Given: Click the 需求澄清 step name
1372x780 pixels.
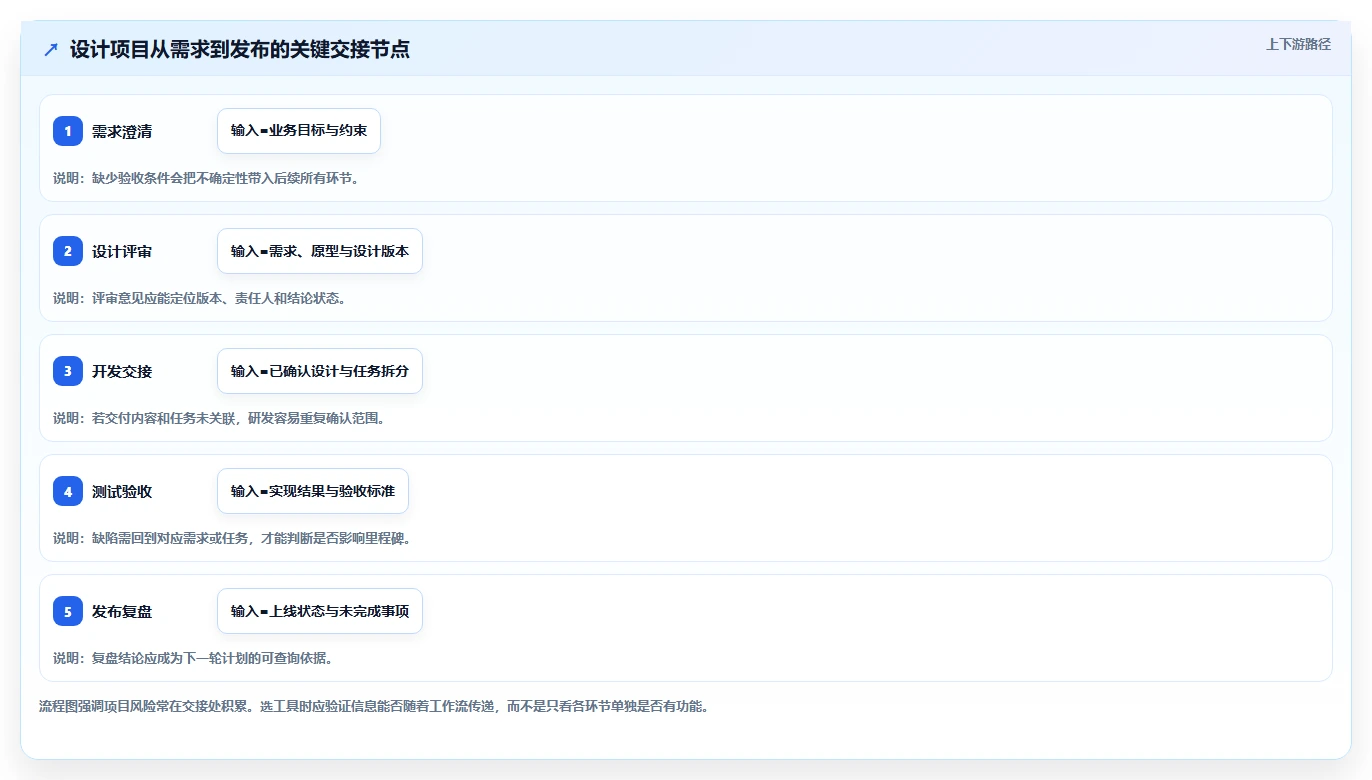Looking at the screenshot, I should 122,132.
